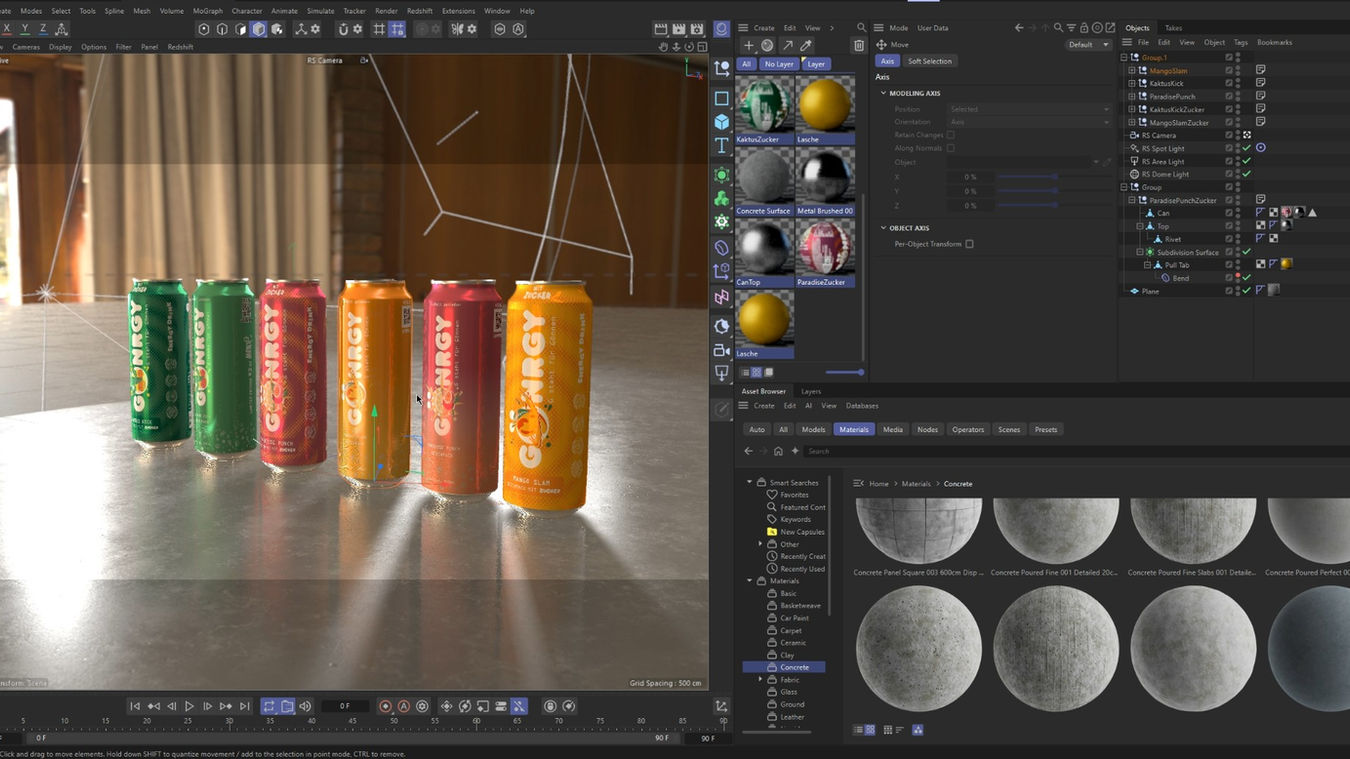Select the Cube primitive tool
1350x759 pixels.
click(x=721, y=122)
